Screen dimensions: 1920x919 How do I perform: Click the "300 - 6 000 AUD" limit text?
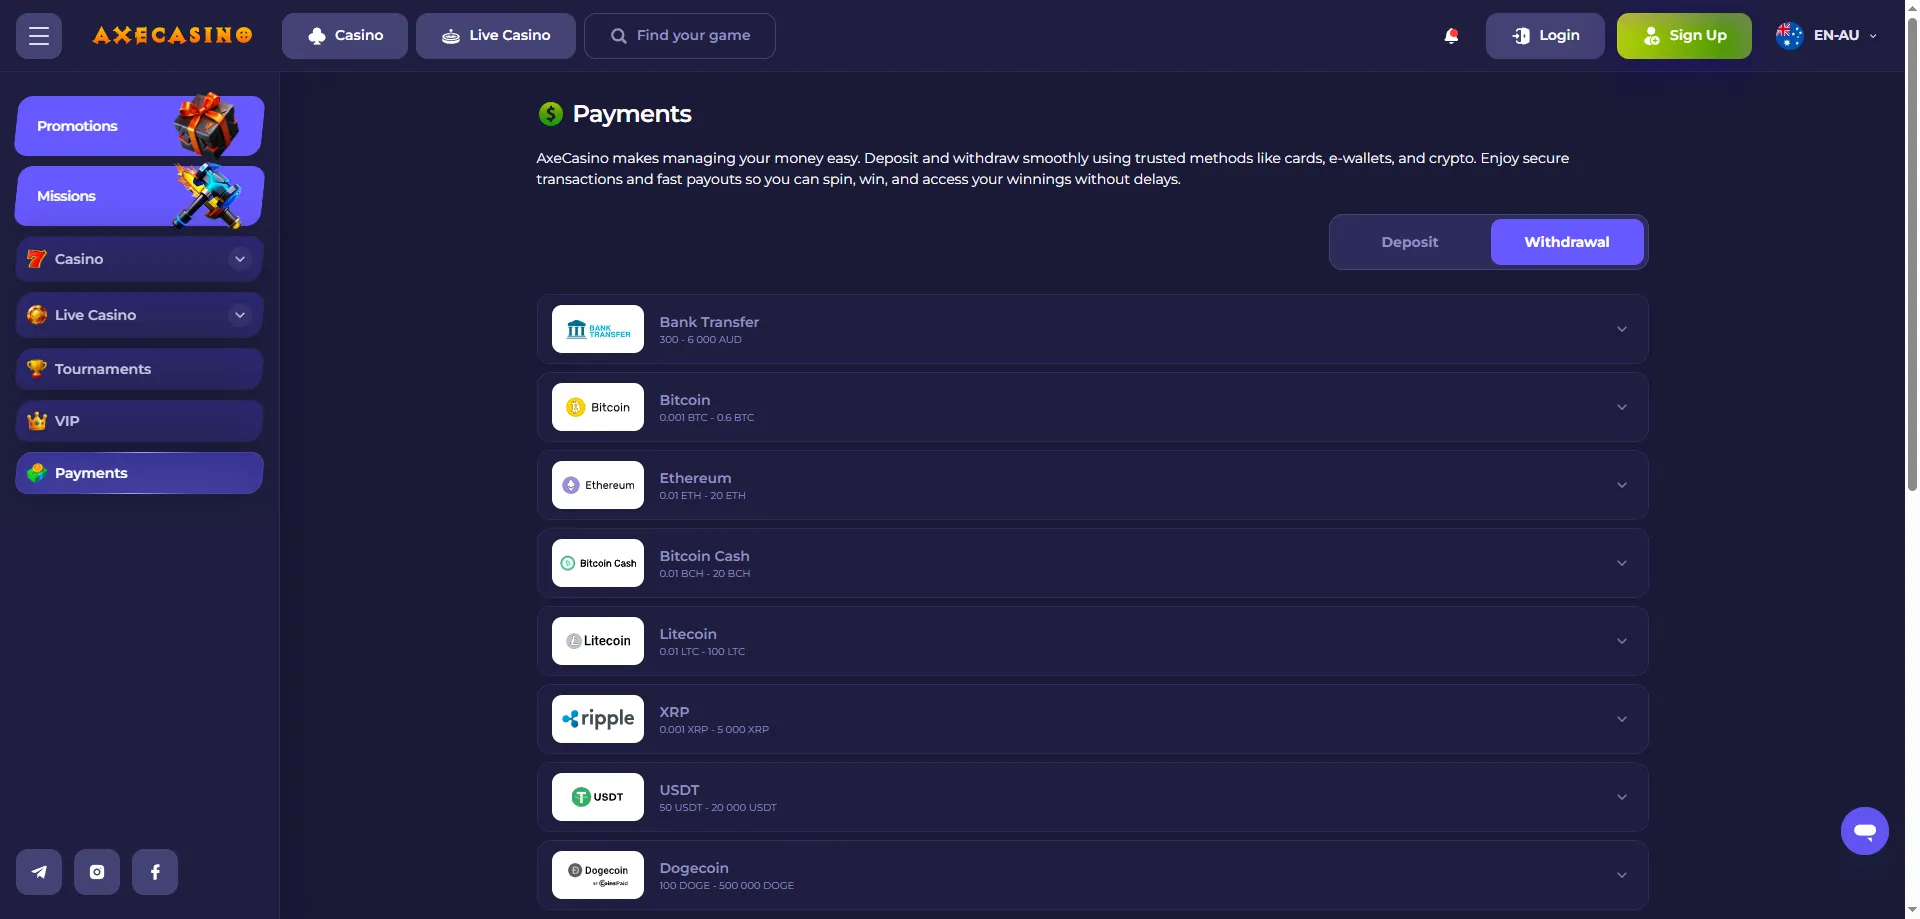[x=700, y=340]
